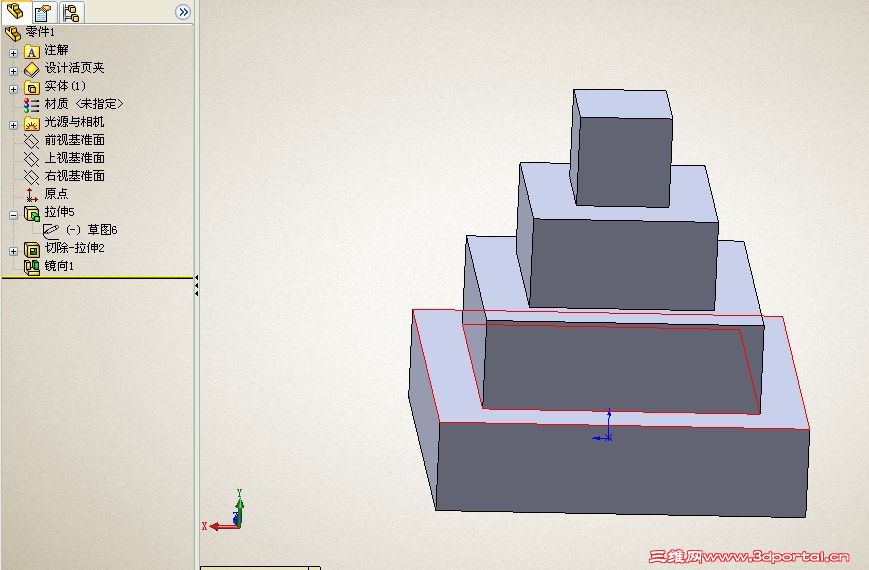Select the 拉伸5 feature label
This screenshot has width=869, height=570.
[x=59, y=212]
